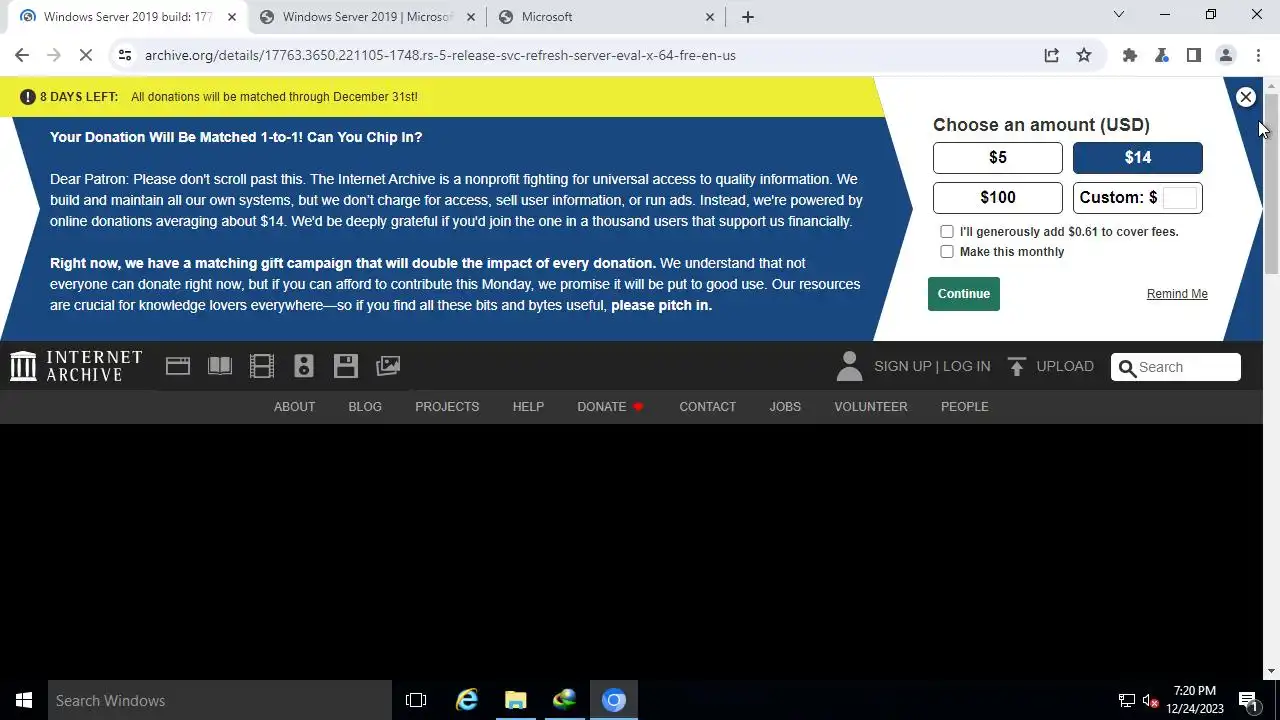Open File Explorer from the taskbar
Image resolution: width=1280 pixels, height=720 pixels.
coord(516,700)
